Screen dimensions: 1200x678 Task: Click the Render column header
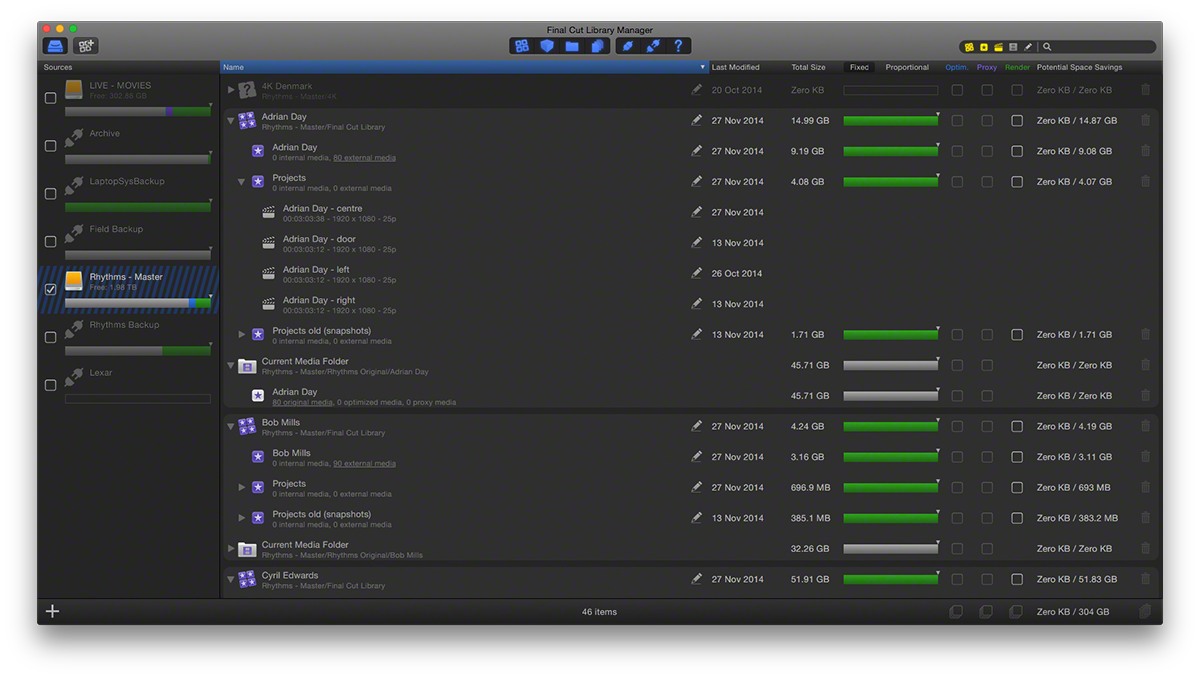pyautogui.click(x=1017, y=67)
